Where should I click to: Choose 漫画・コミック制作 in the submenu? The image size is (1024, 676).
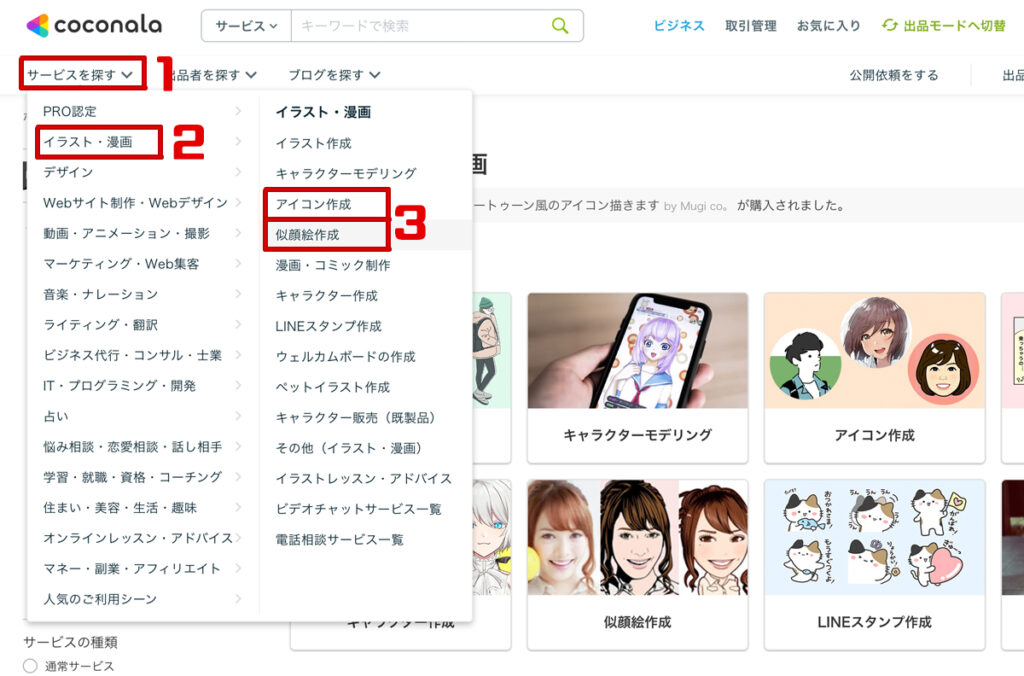pyautogui.click(x=332, y=265)
